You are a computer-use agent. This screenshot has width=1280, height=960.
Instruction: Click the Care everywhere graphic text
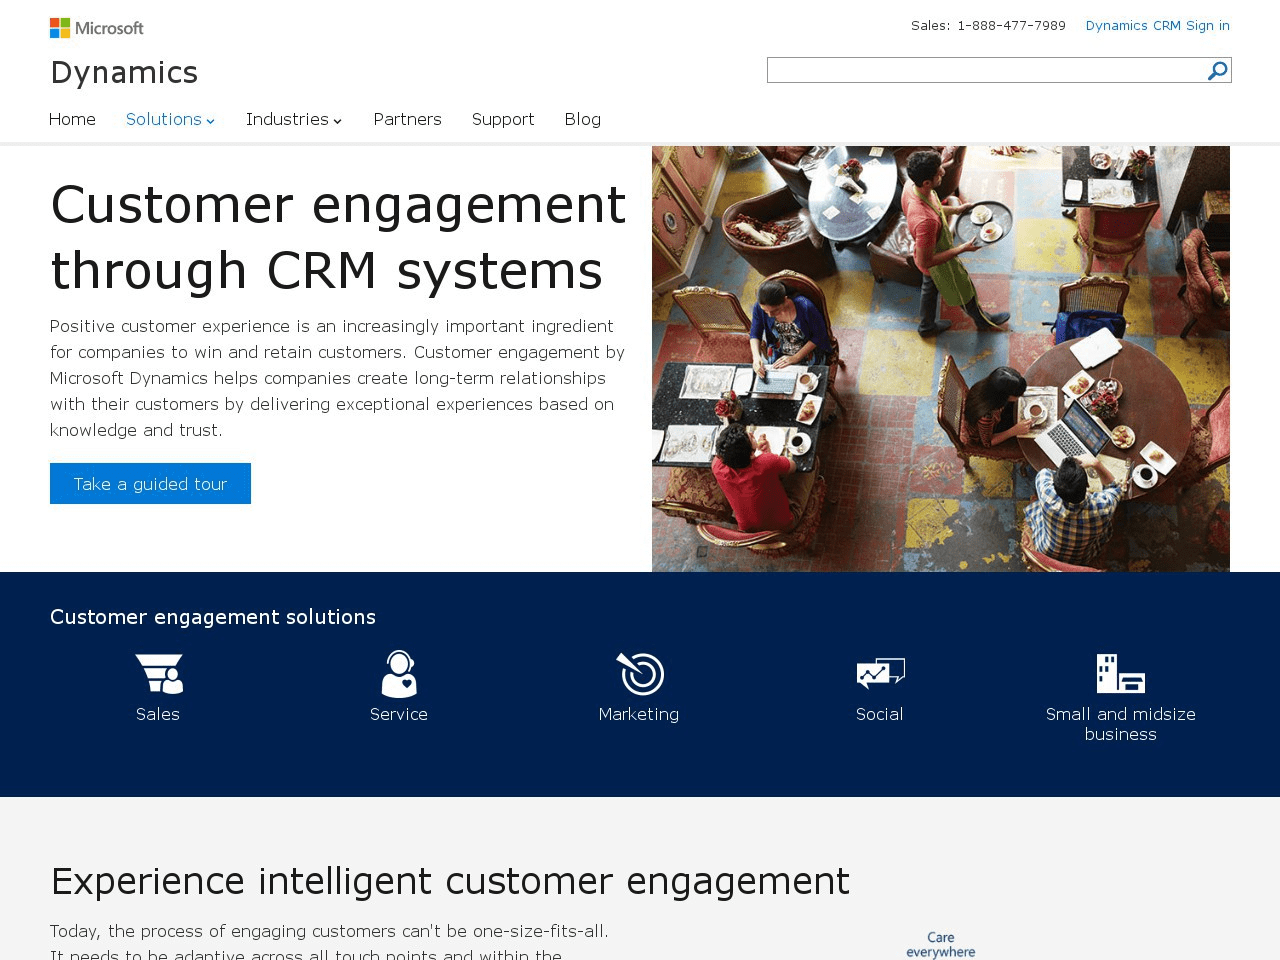pyautogui.click(x=941, y=945)
